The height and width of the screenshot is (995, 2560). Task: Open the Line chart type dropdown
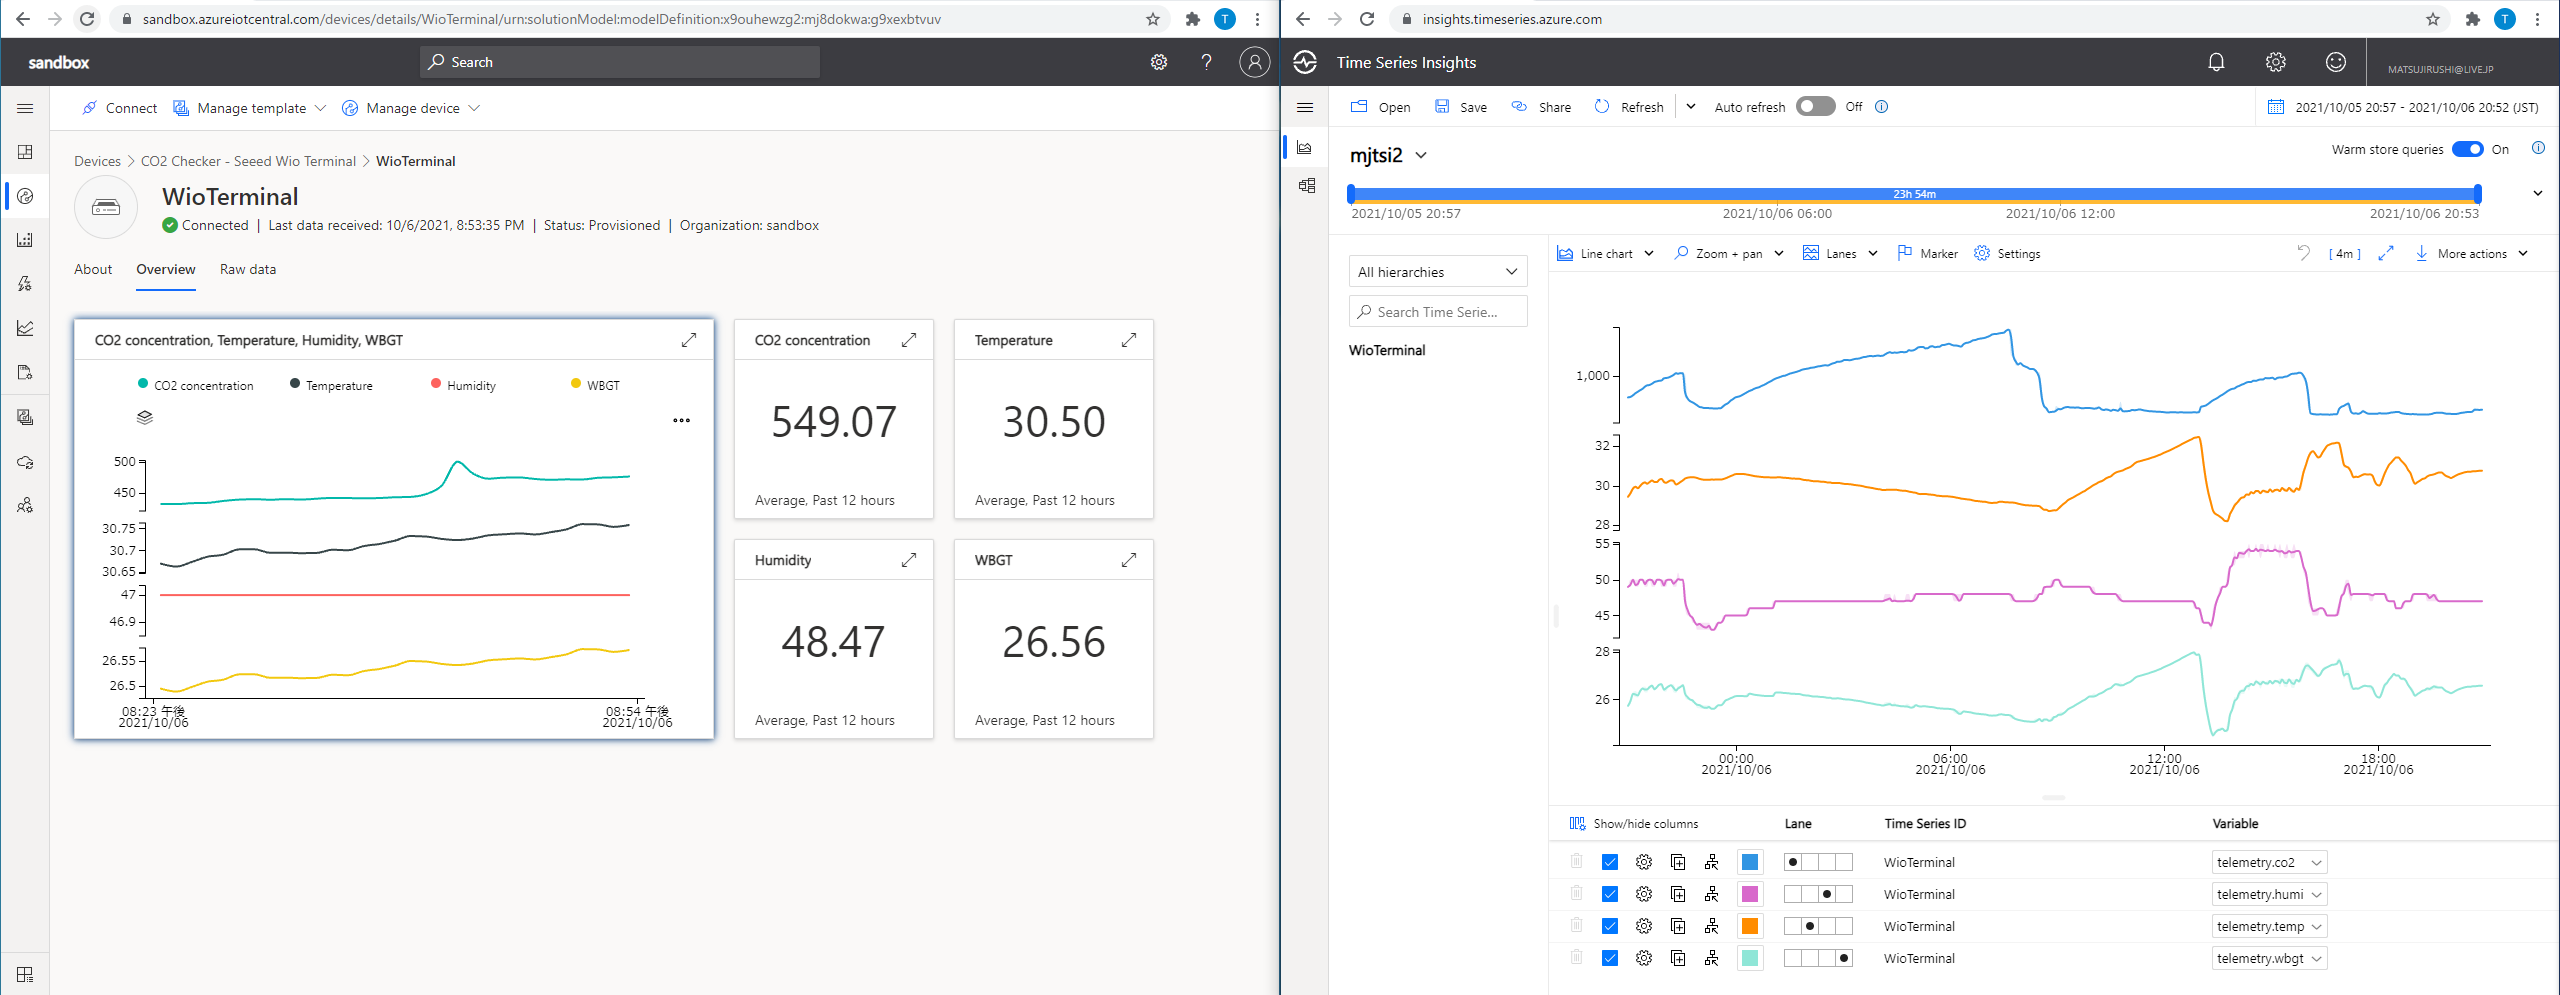pyautogui.click(x=1606, y=254)
